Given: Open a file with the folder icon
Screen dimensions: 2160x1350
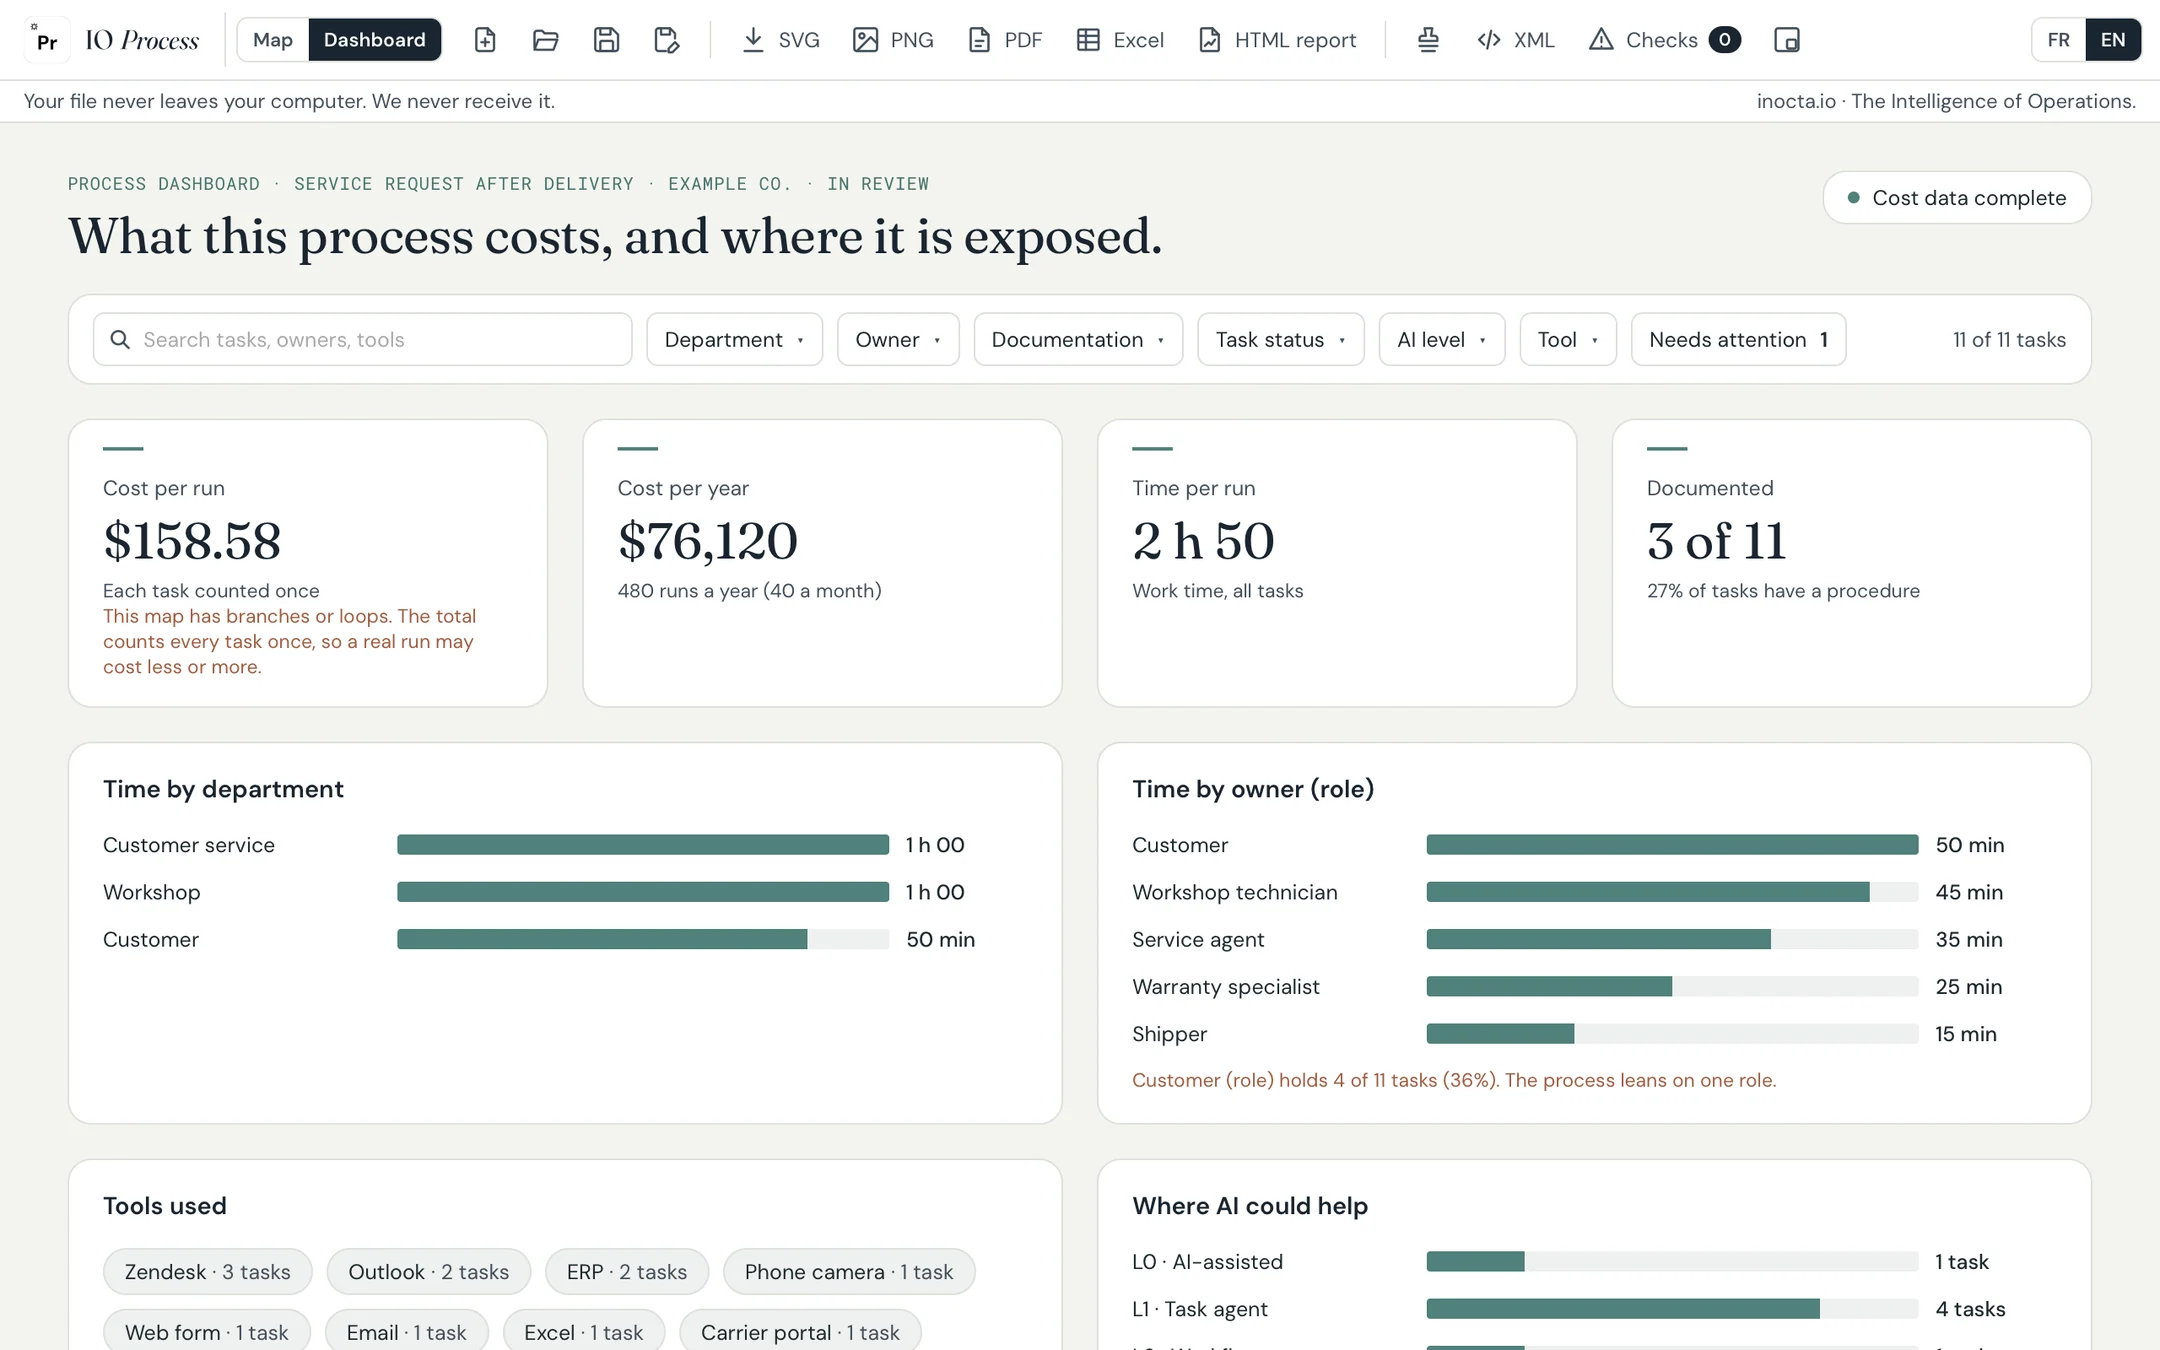Looking at the screenshot, I should pos(545,40).
